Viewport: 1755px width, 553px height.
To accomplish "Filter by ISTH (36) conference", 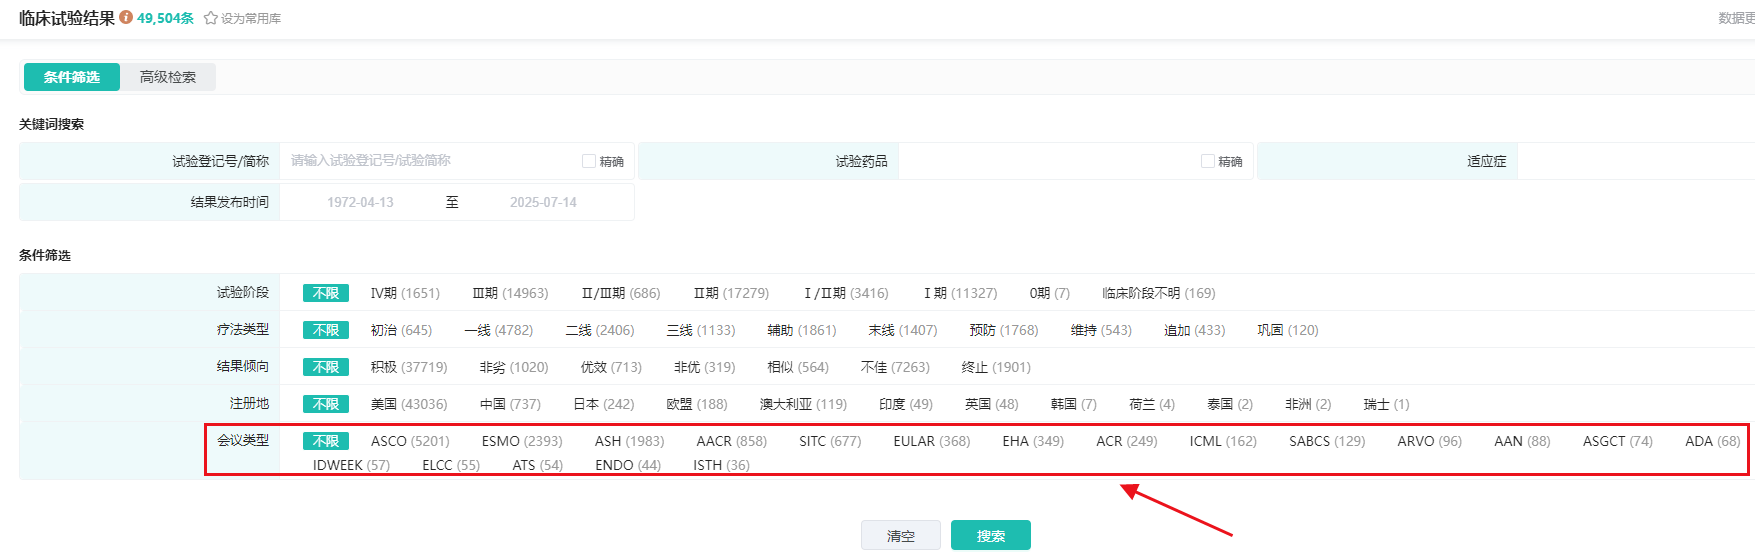I will [721, 465].
